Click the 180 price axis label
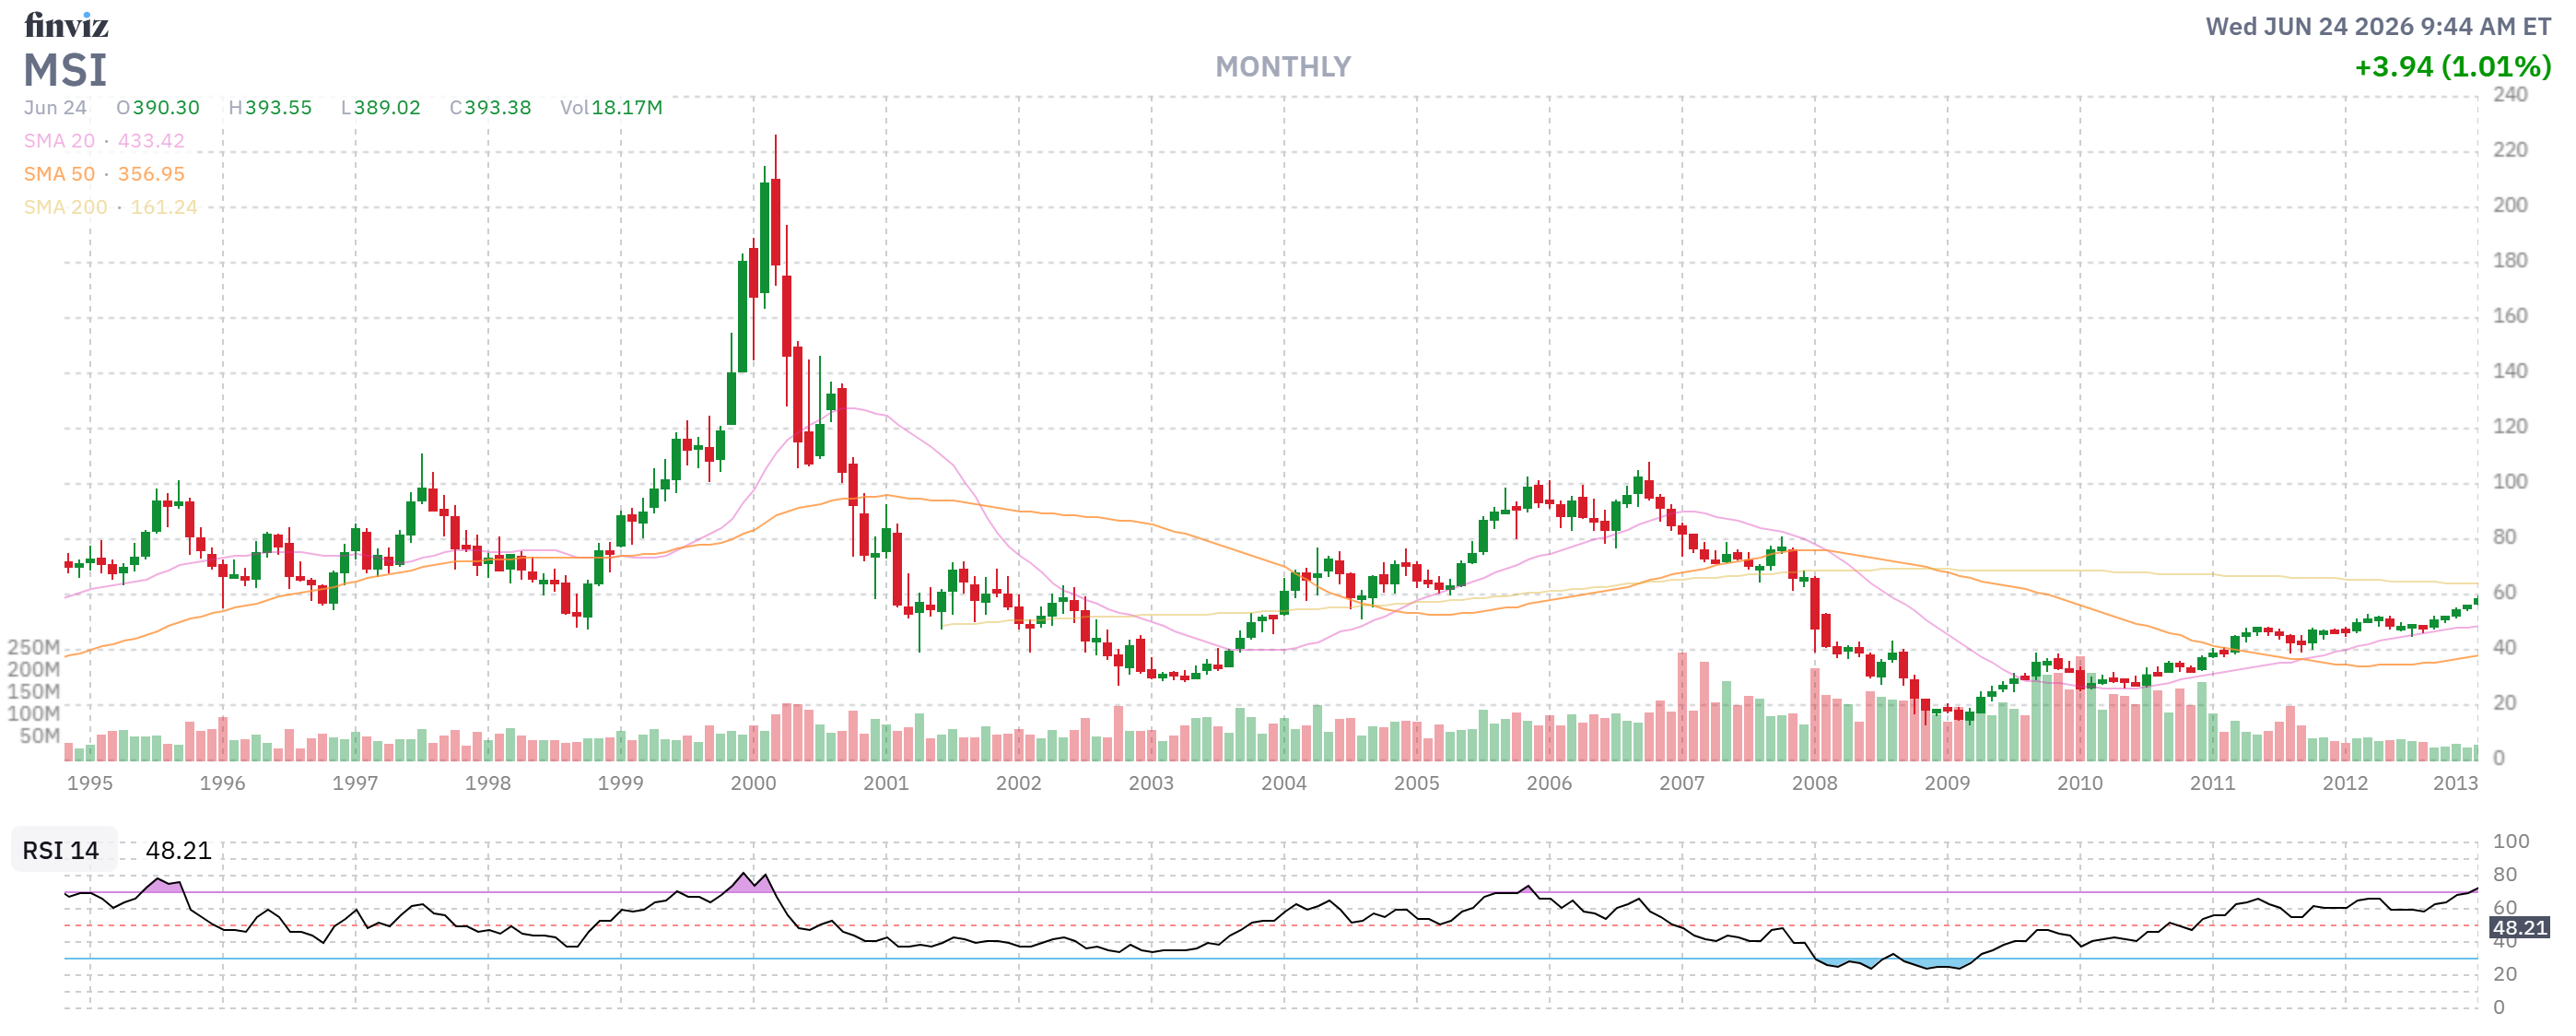 (x=2510, y=260)
